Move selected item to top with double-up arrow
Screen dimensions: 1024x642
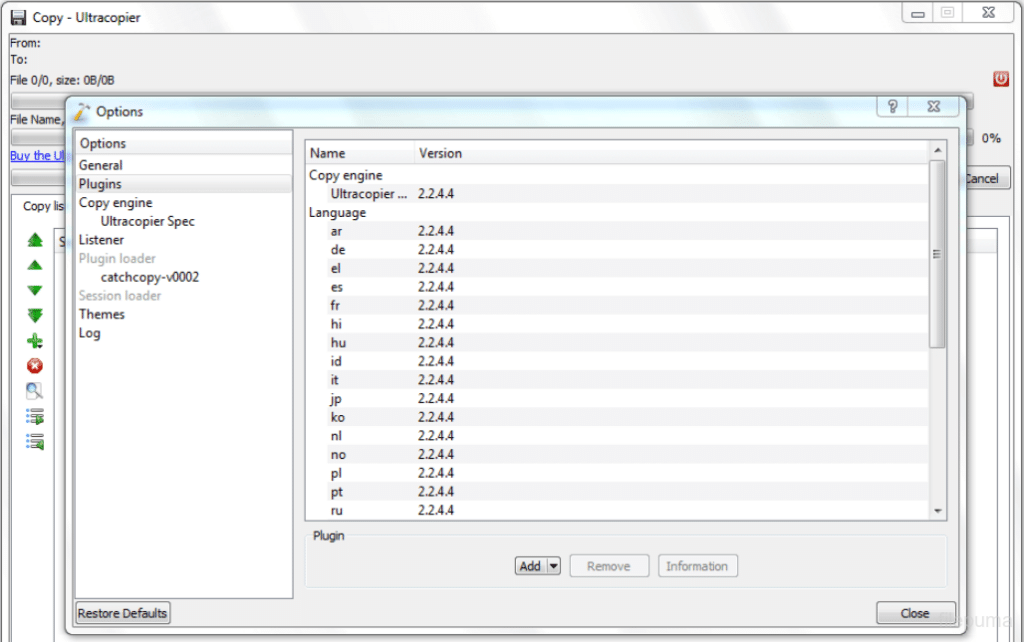tap(35, 240)
